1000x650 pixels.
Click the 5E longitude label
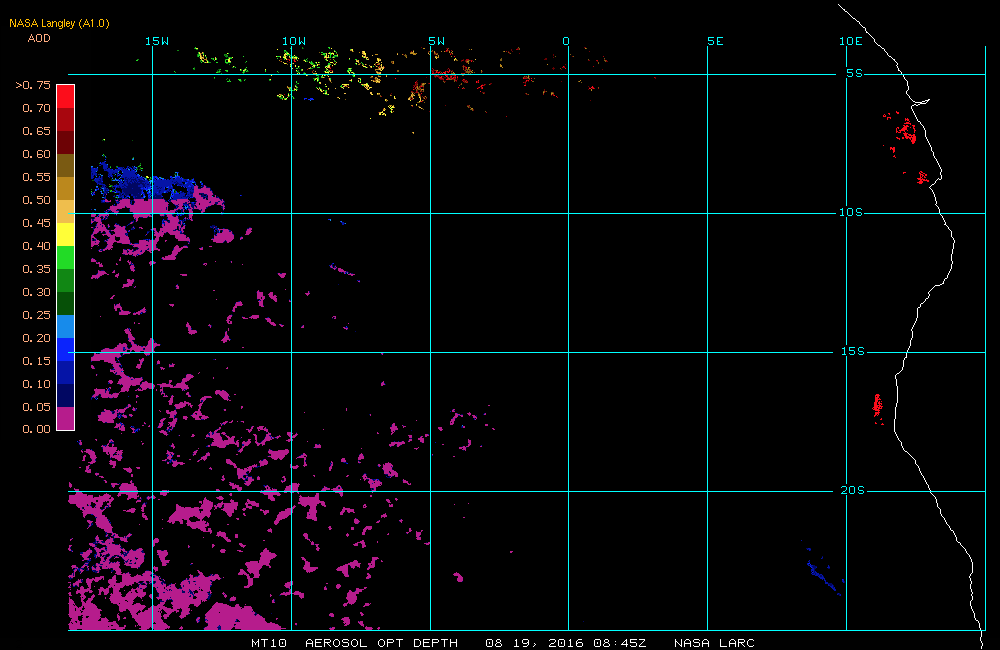point(714,41)
